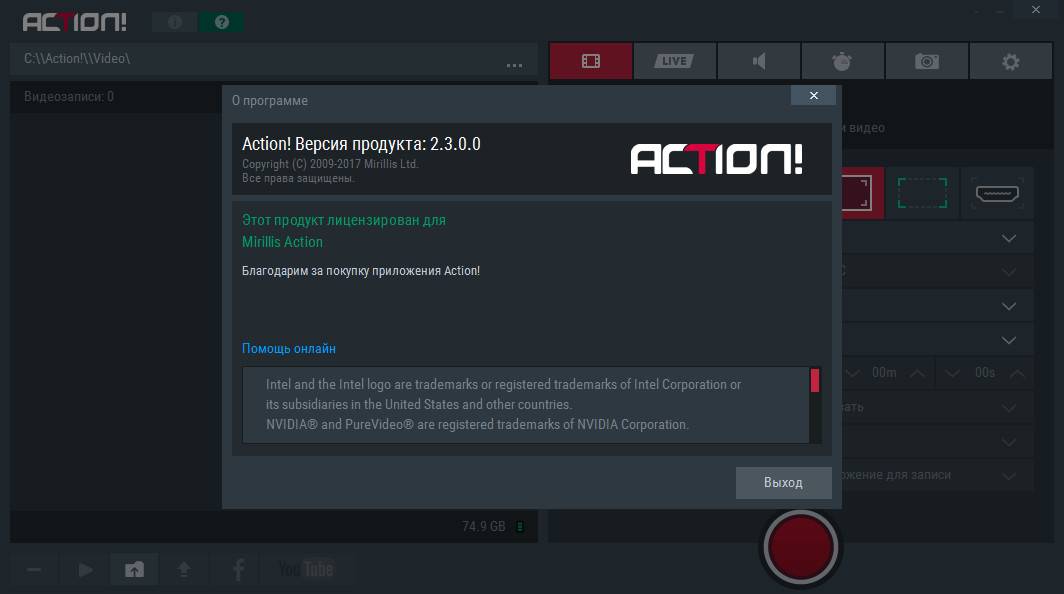The width and height of the screenshot is (1064, 594).
Task: Increase the 00m minutes timer value
Action: pos(917,373)
